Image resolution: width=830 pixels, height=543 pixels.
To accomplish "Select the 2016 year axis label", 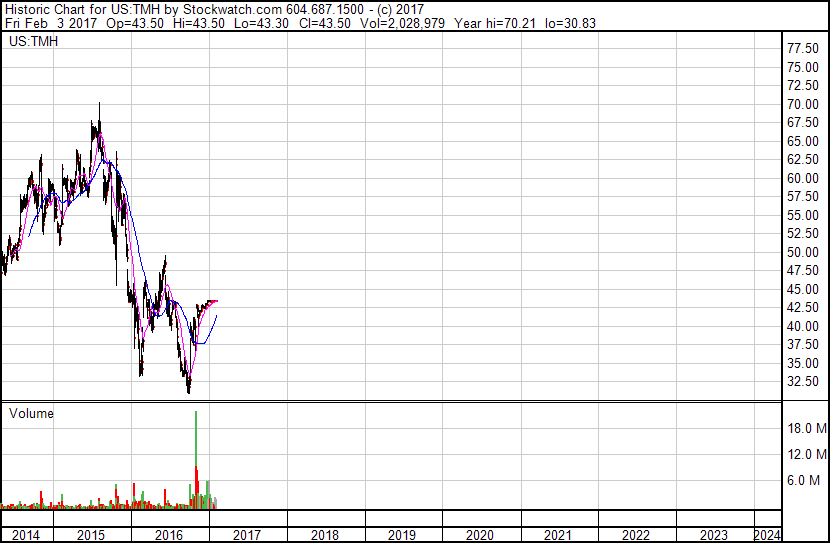I will (169, 535).
